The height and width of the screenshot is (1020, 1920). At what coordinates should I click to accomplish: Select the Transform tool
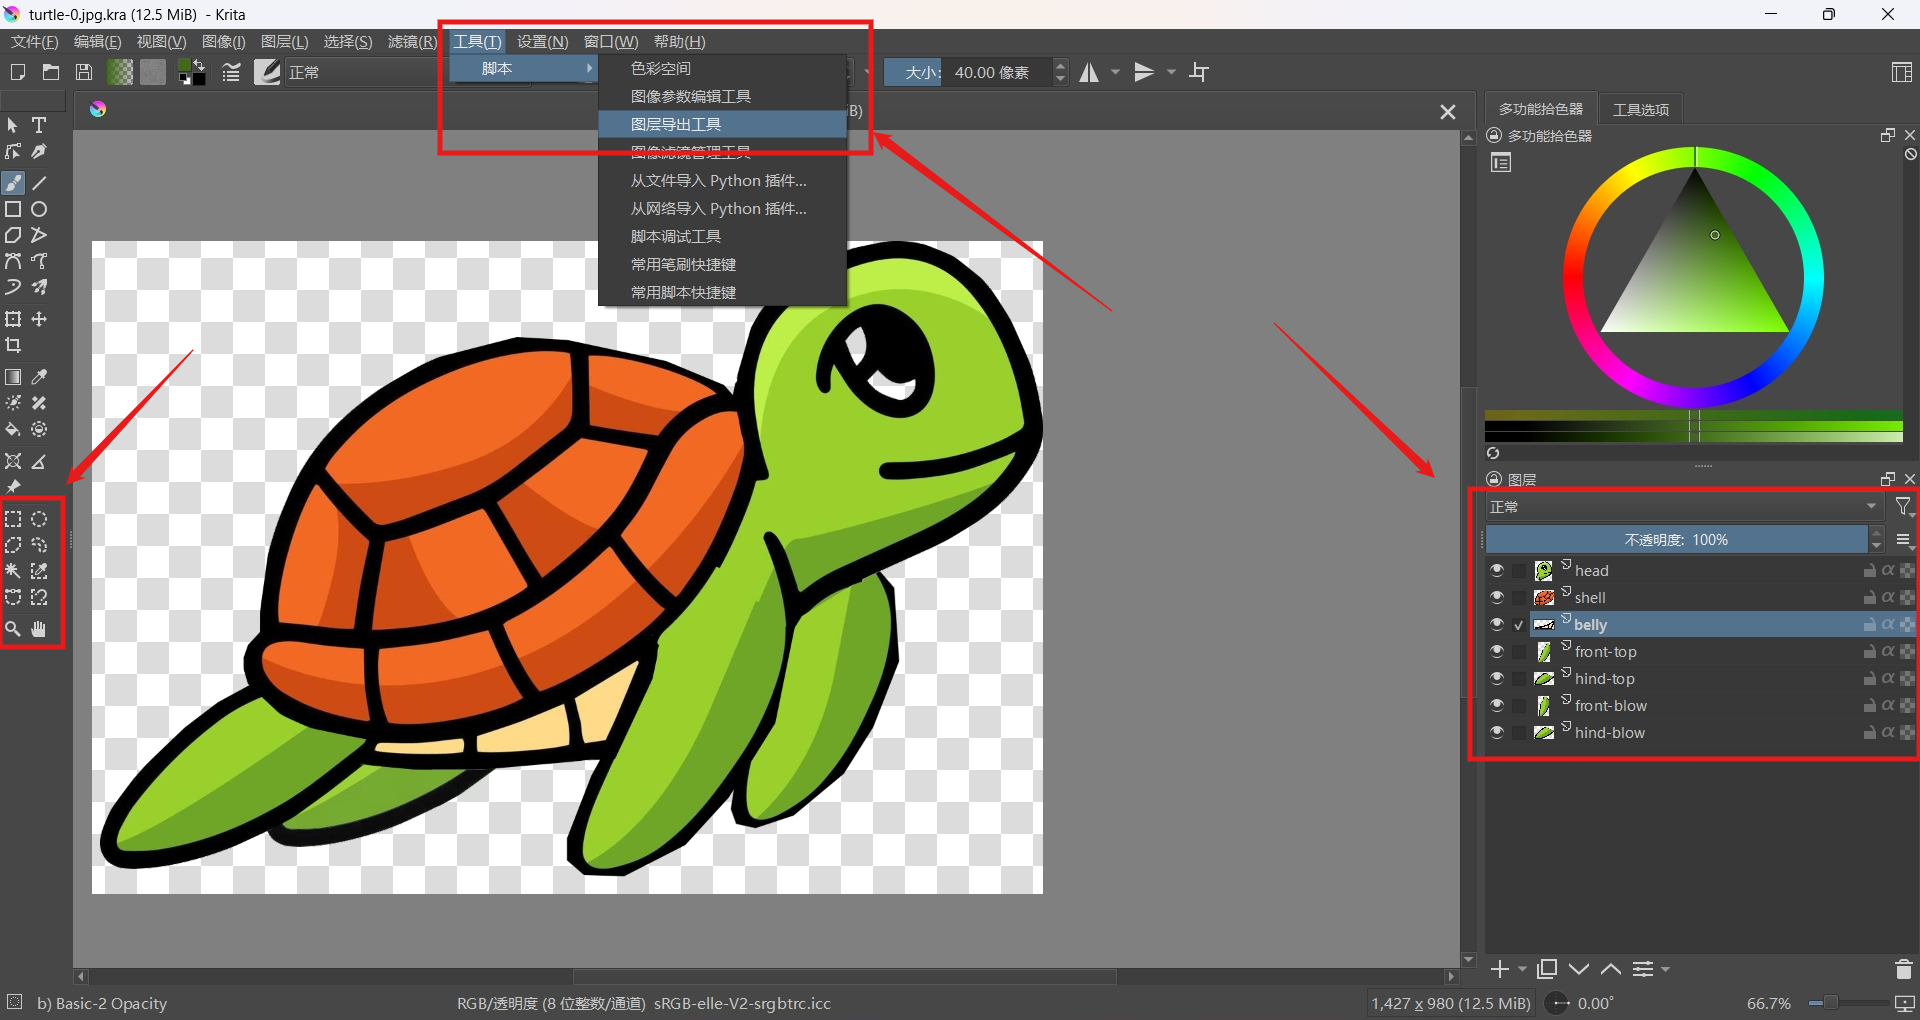point(13,319)
